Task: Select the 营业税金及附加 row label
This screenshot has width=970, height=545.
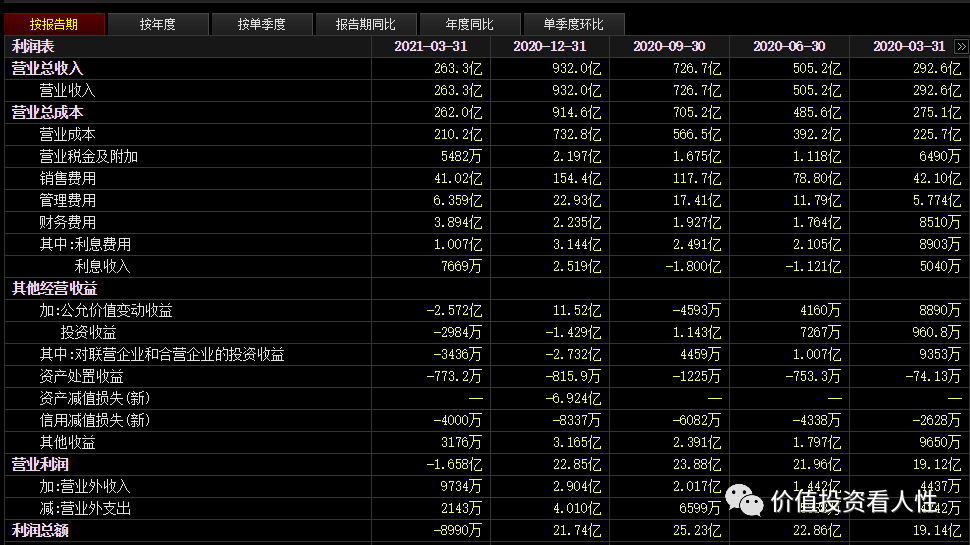Action: coord(88,157)
